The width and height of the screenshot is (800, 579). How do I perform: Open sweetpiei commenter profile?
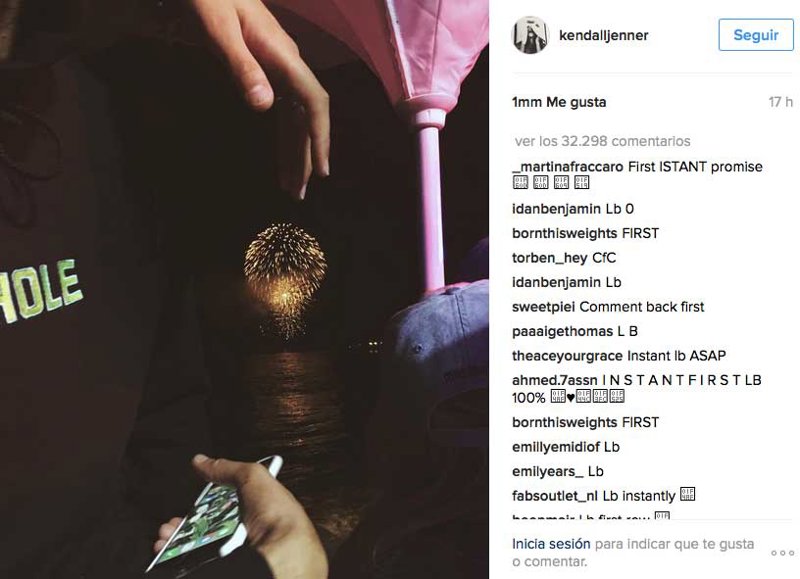pos(543,307)
